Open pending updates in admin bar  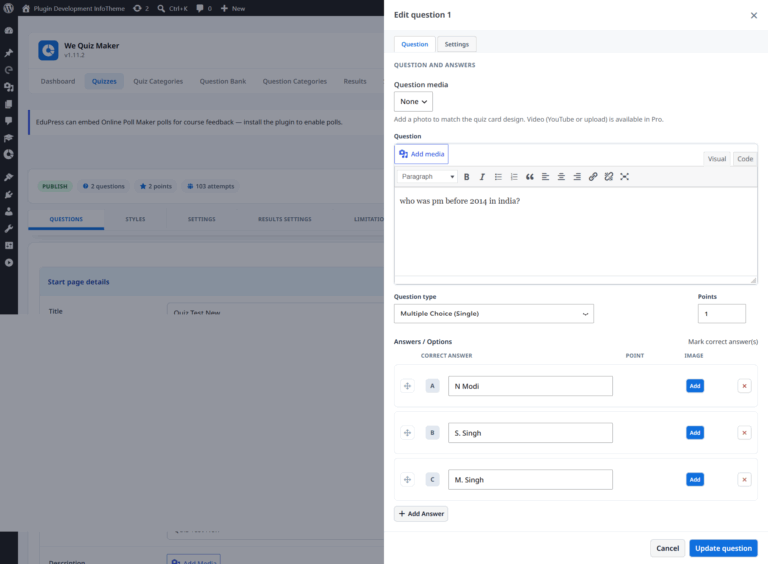pos(141,8)
